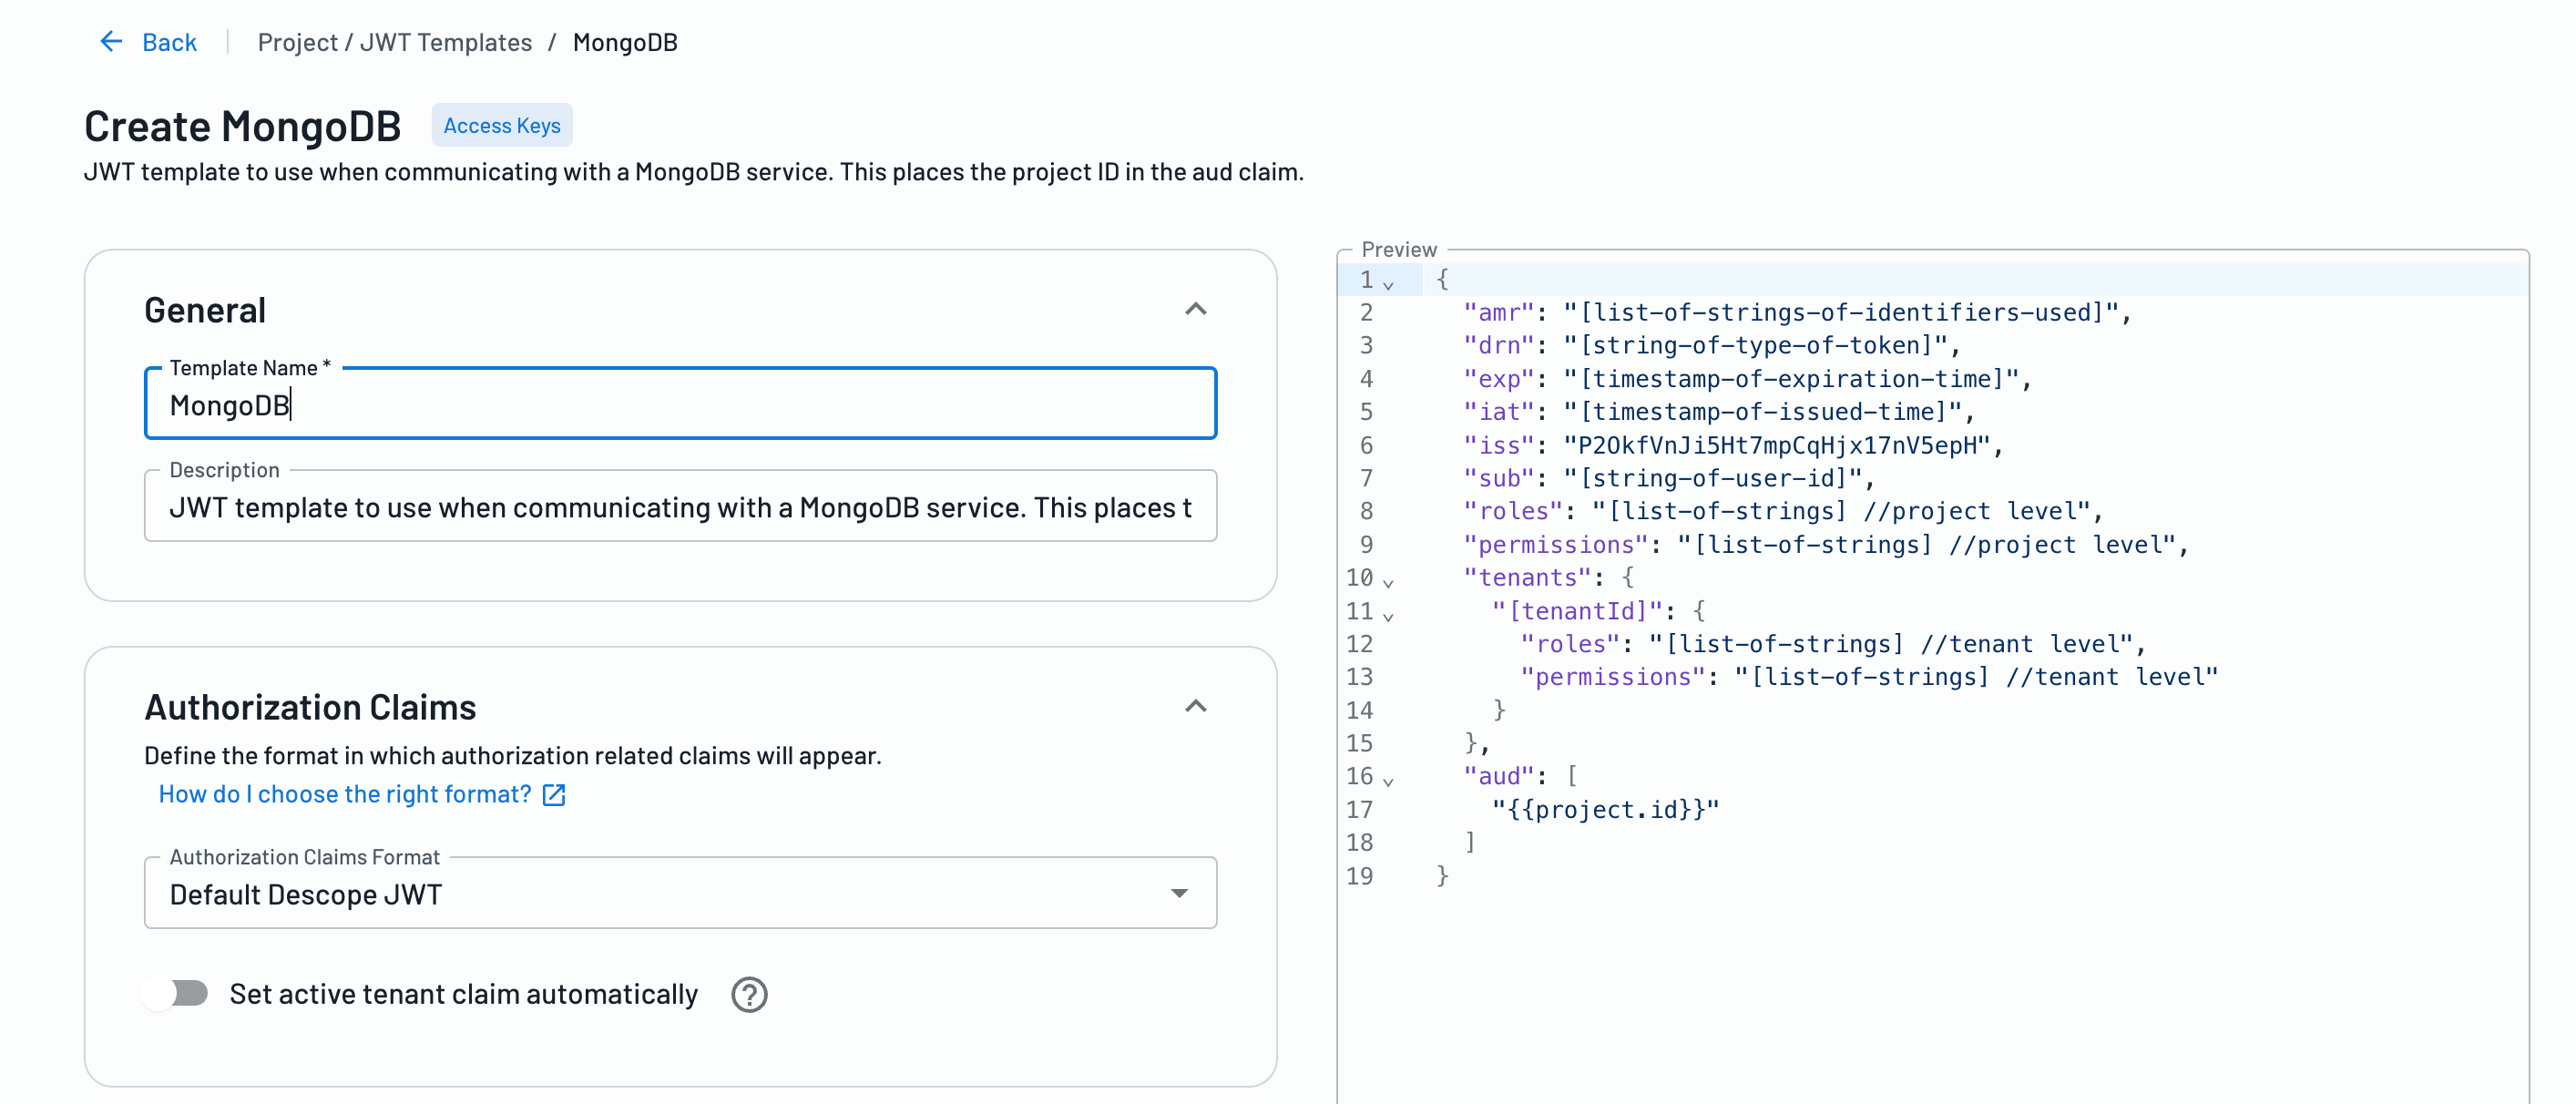Viewport: 2576px width, 1104px height.
Task: Click the Back arrow icon
Action: pyautogui.click(x=111, y=41)
